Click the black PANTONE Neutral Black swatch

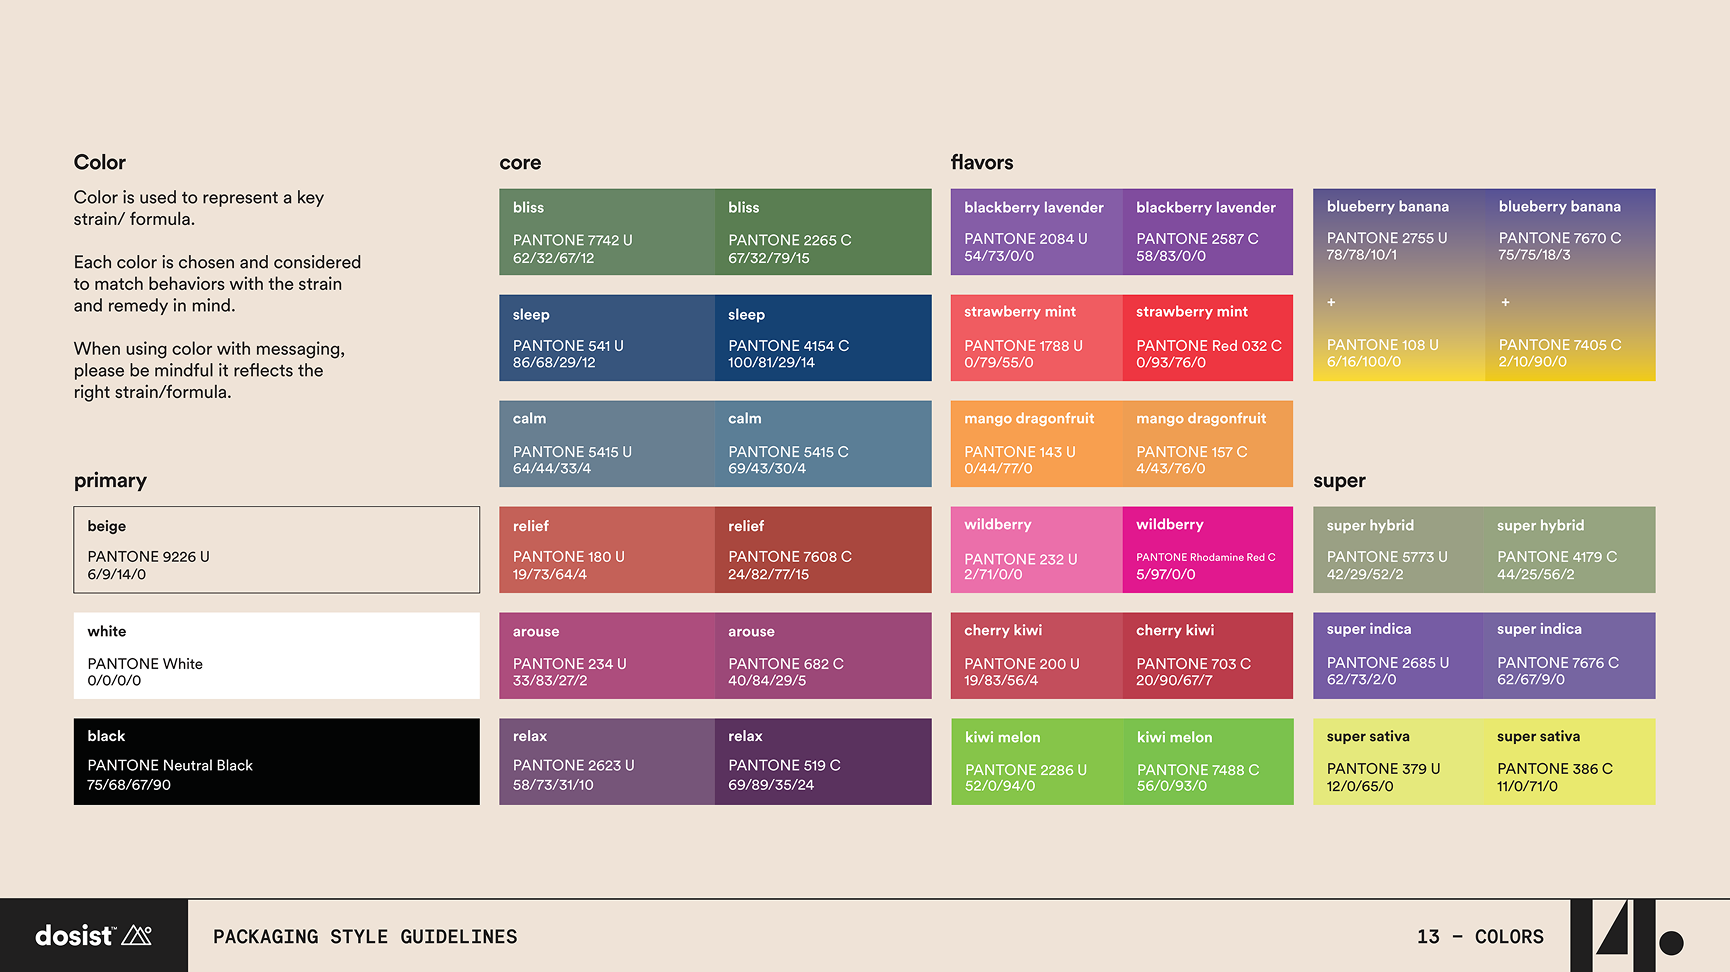[277, 762]
